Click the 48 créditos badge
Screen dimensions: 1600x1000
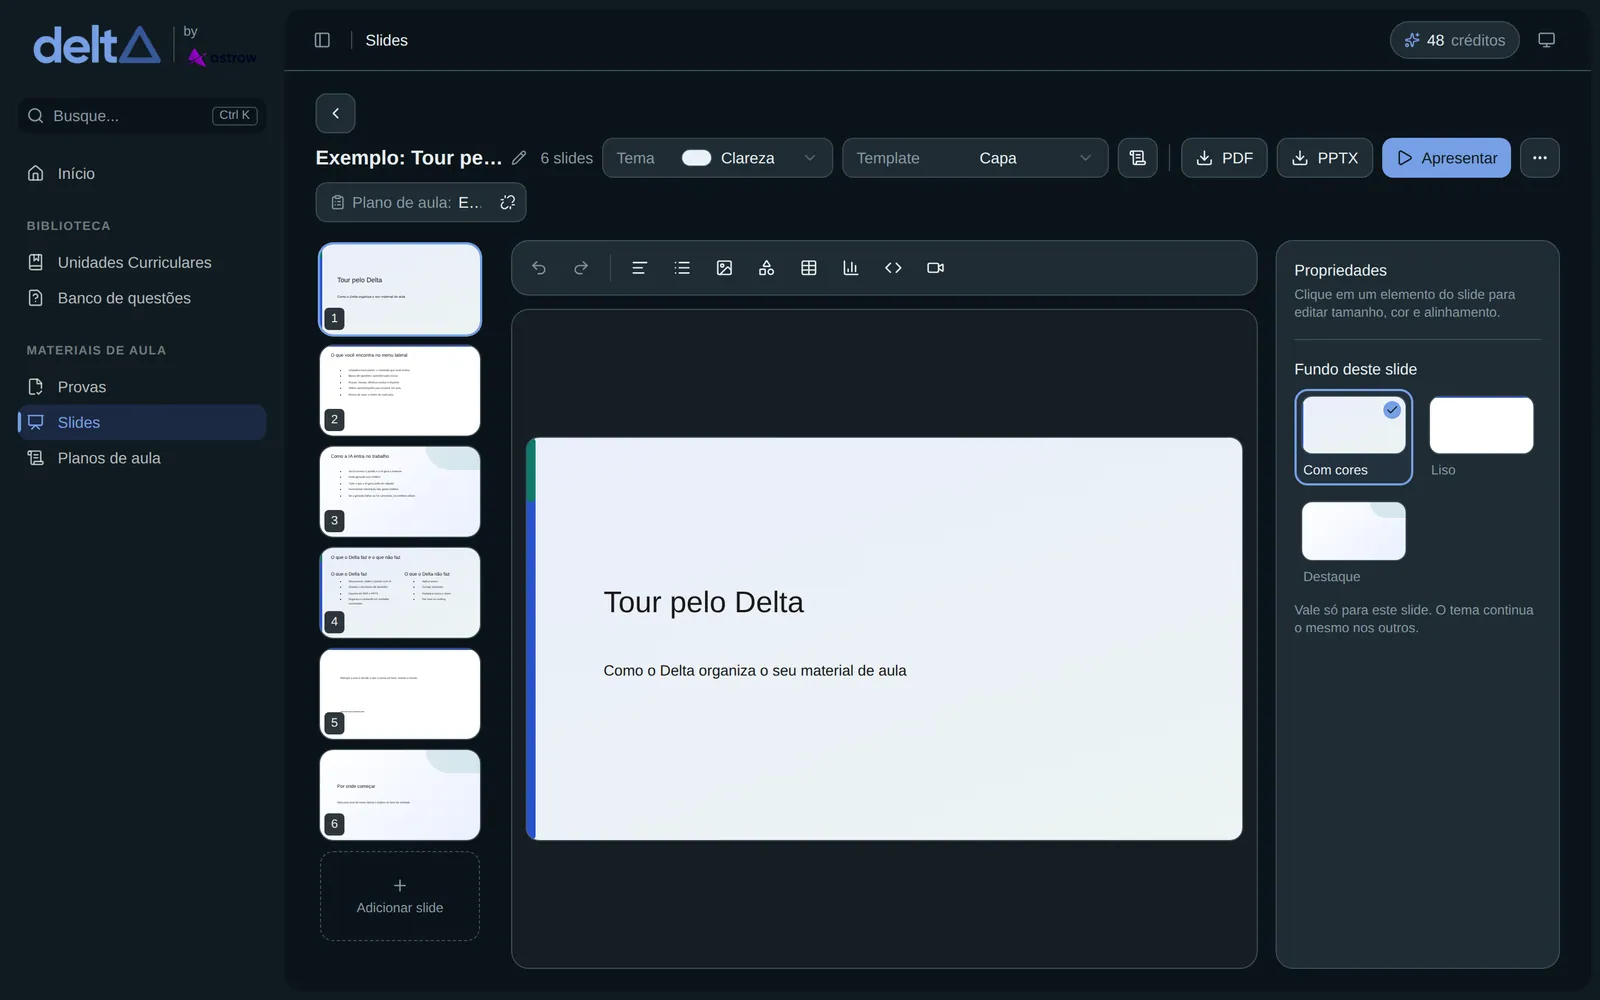tap(1455, 40)
